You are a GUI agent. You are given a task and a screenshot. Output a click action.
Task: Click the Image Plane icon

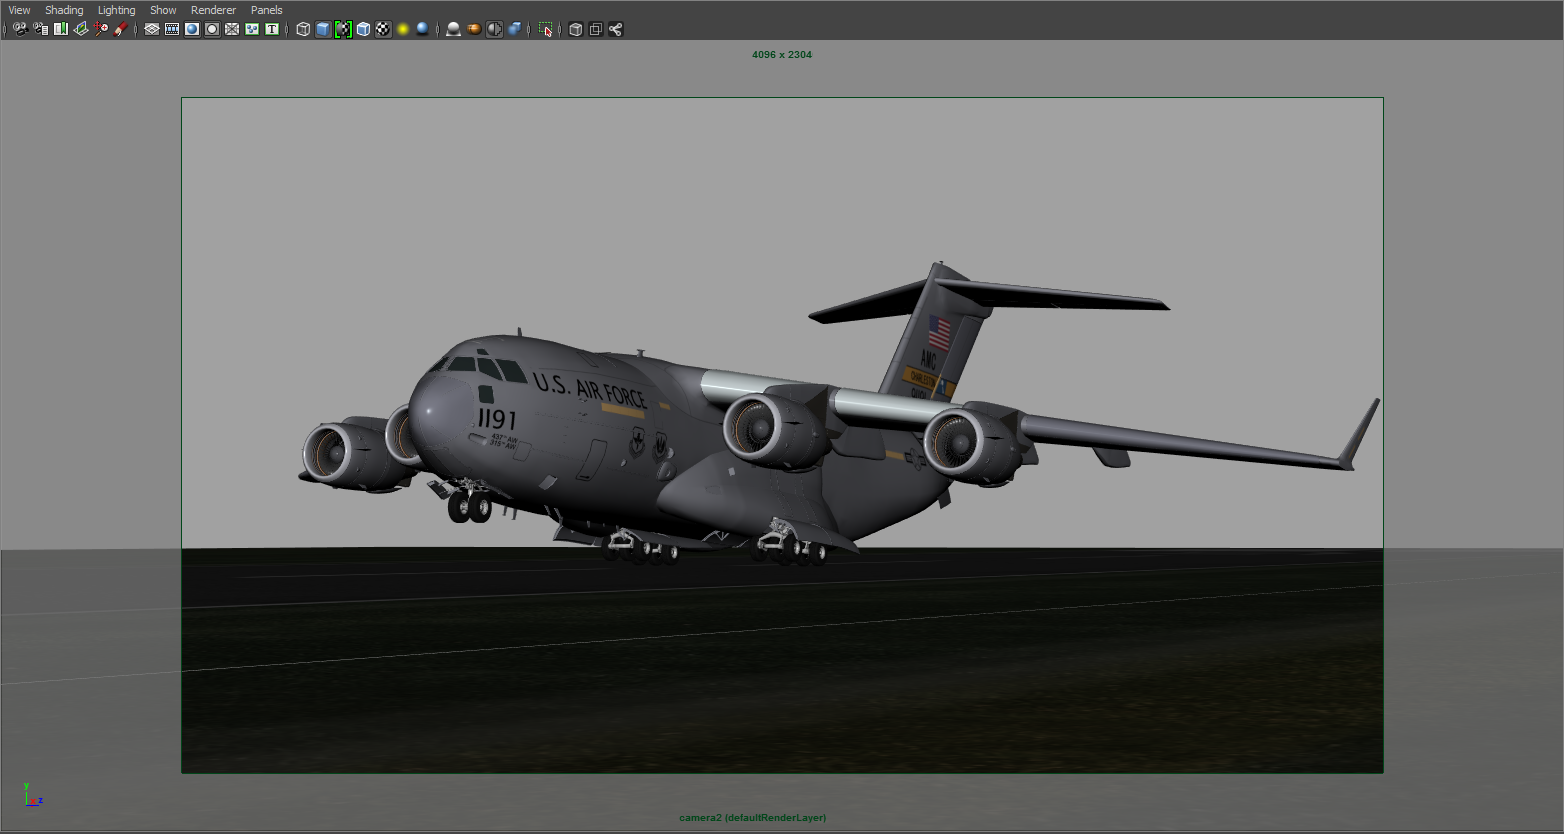point(81,29)
